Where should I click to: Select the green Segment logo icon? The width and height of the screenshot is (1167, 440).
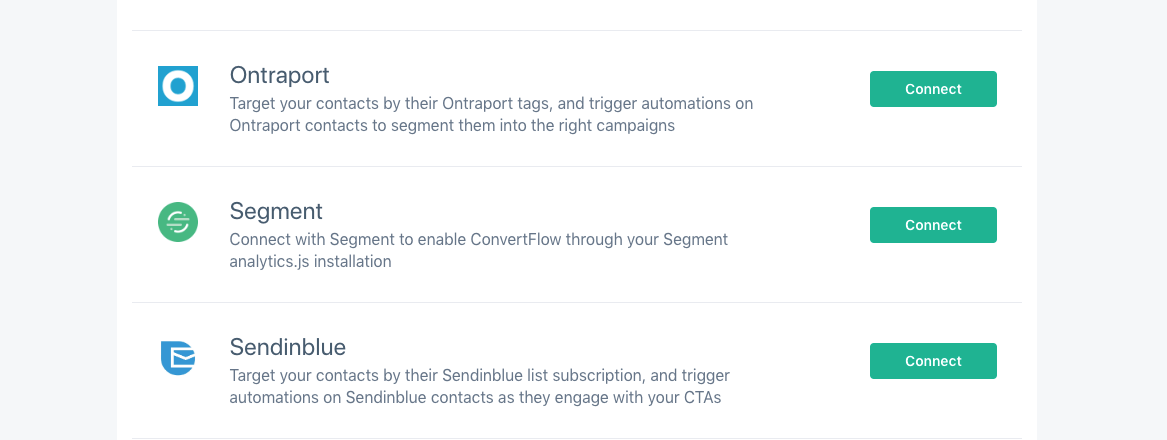[178, 222]
